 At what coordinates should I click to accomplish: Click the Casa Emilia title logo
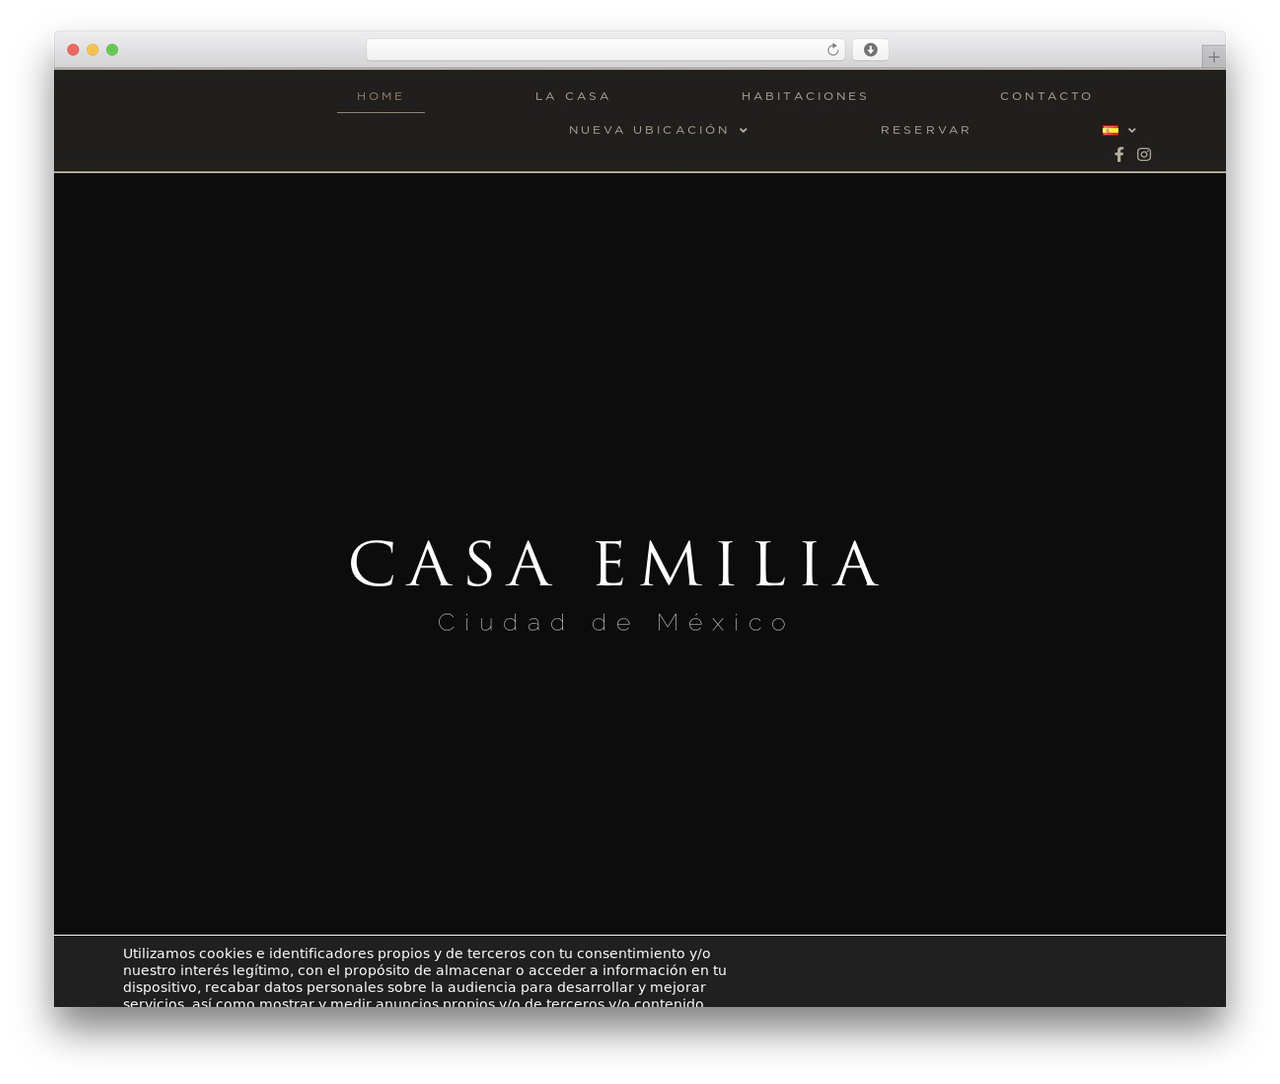pyautogui.click(x=614, y=564)
